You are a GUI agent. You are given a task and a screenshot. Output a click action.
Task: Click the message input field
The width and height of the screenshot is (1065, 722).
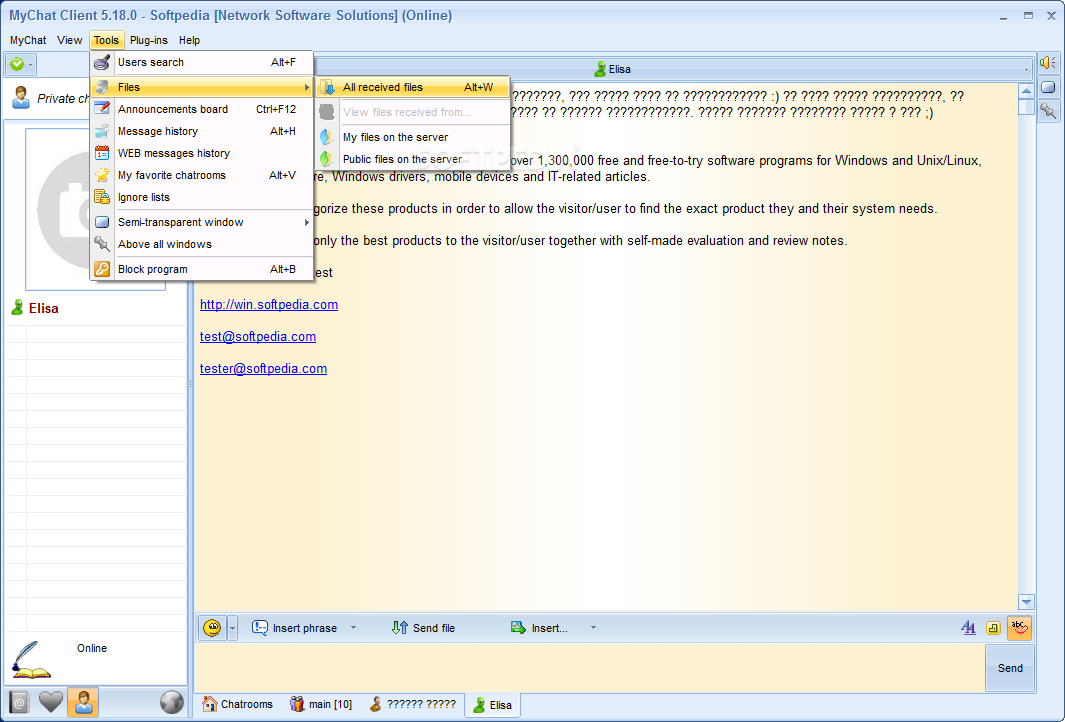[590, 668]
